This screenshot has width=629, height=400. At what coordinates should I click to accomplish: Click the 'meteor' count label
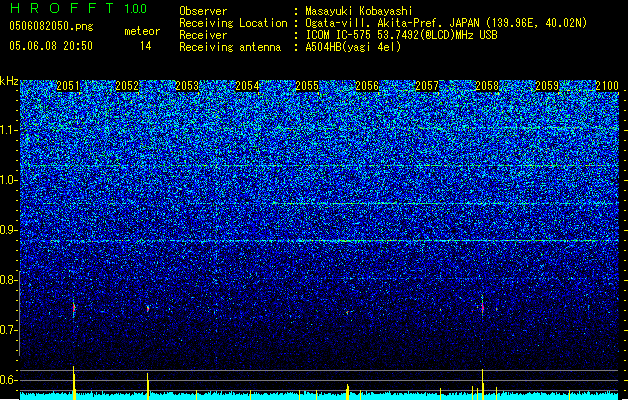pyautogui.click(x=142, y=31)
